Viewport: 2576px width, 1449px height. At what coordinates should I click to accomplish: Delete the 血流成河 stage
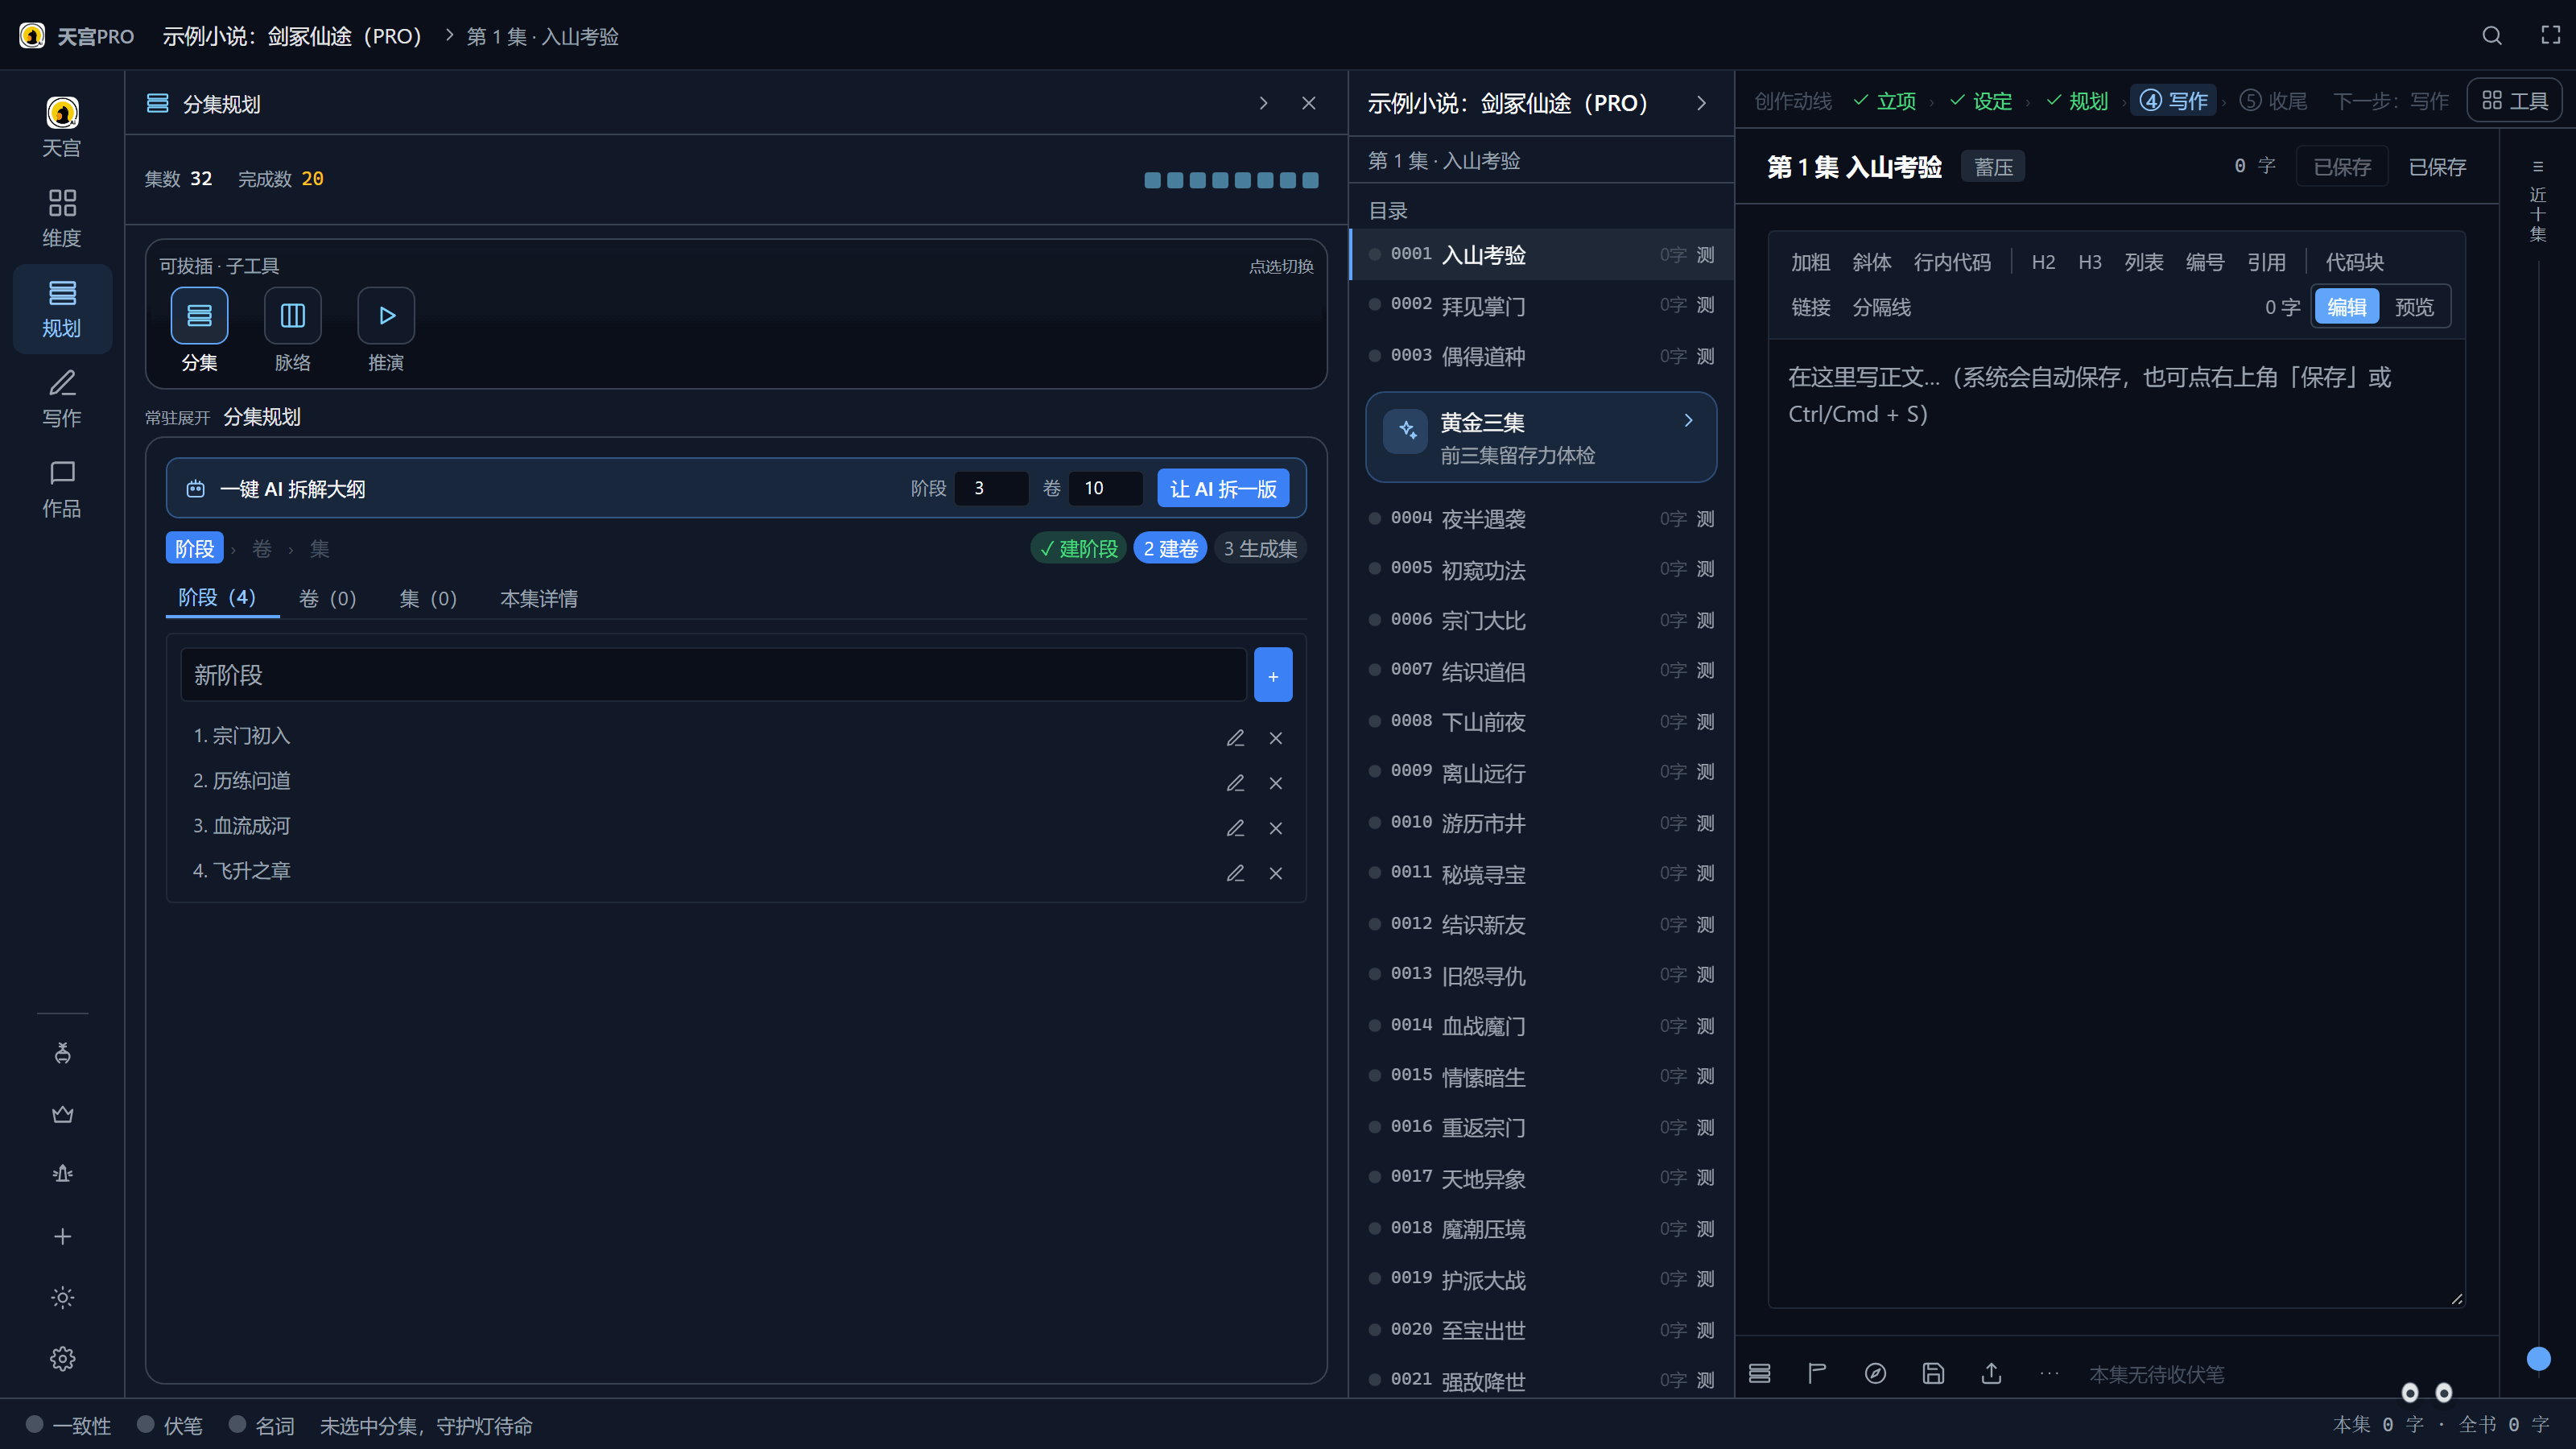pos(1275,828)
